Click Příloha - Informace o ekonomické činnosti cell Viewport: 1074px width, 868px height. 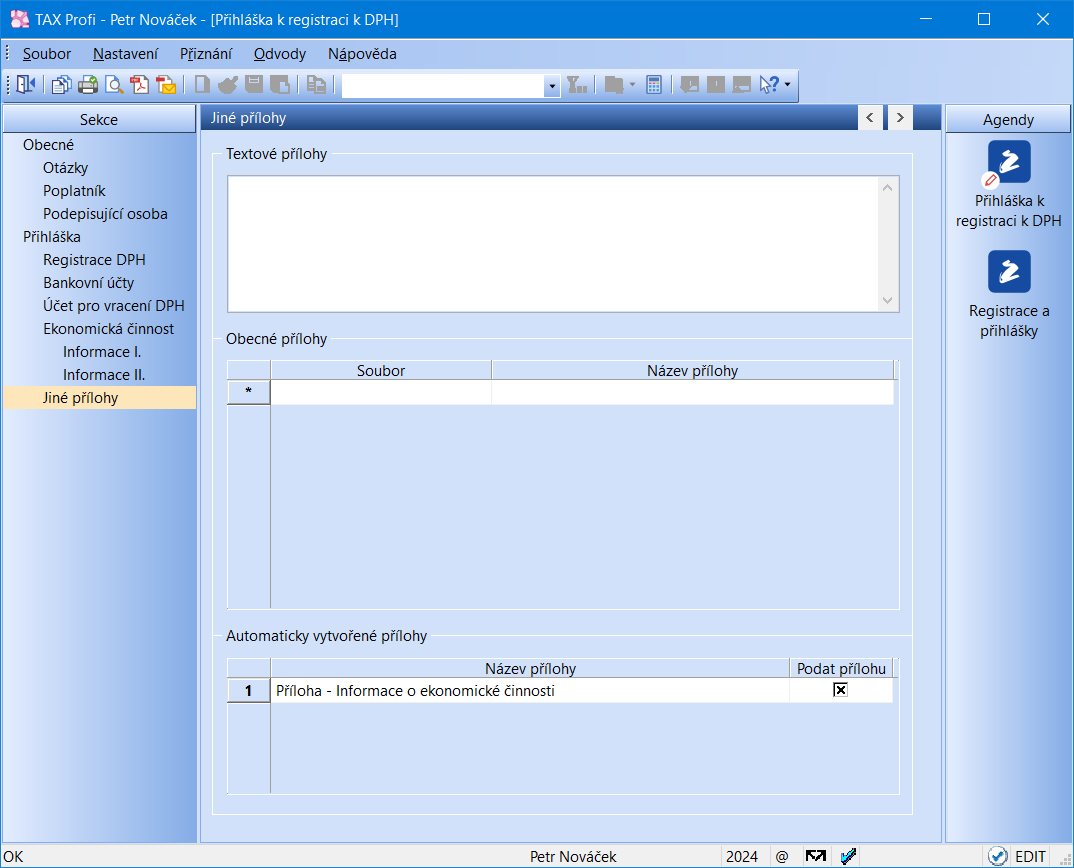click(530, 691)
